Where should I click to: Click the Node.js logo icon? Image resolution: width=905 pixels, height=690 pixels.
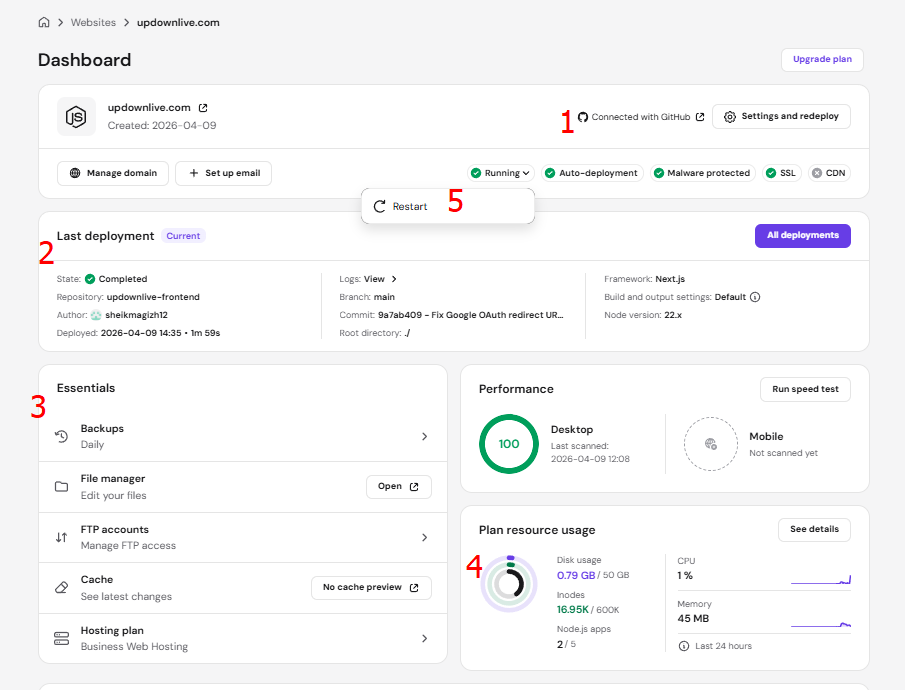[76, 117]
